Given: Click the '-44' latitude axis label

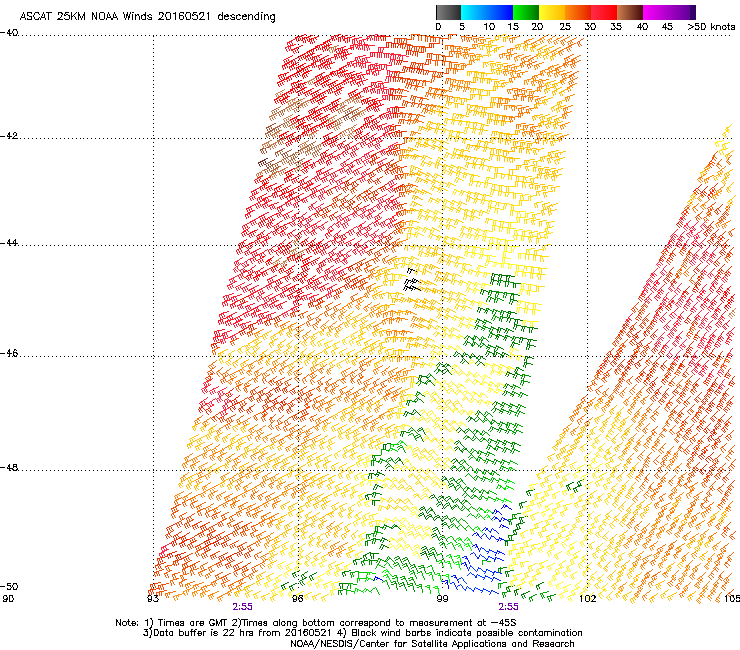Looking at the screenshot, I should [x=9, y=243].
